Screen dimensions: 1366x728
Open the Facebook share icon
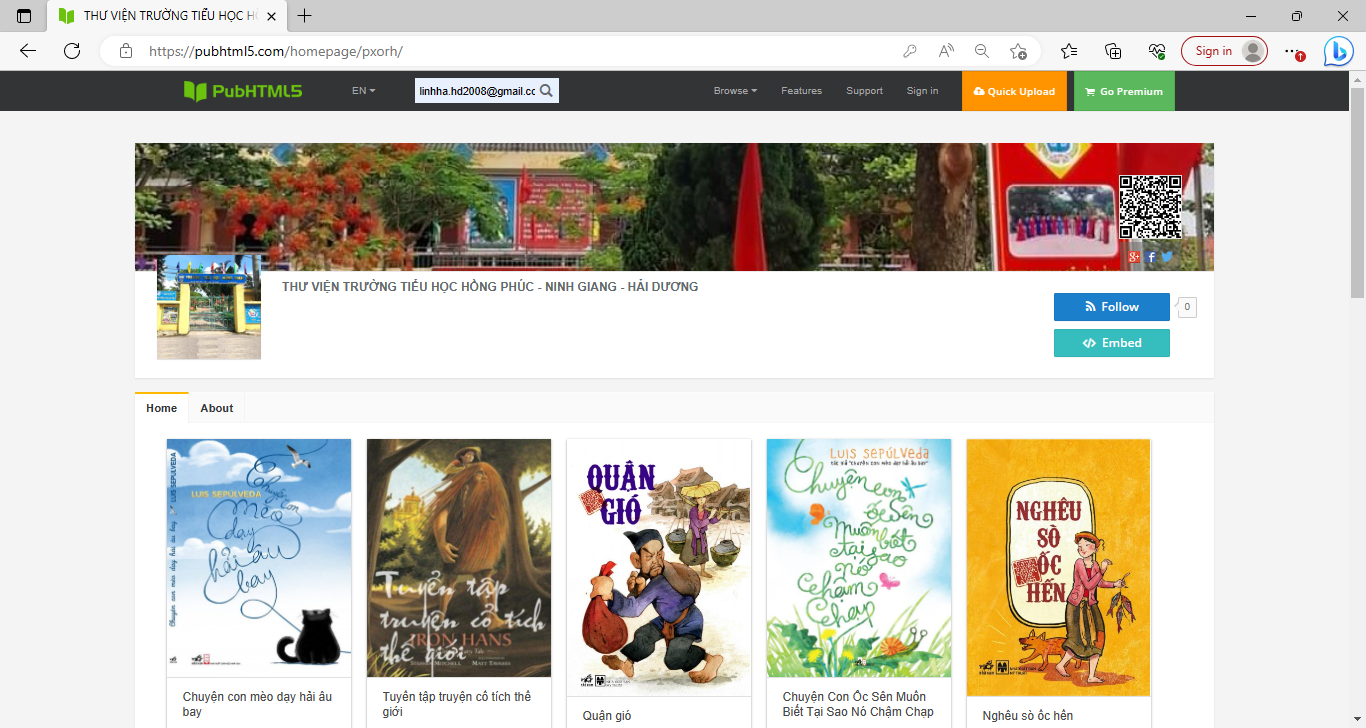coord(1151,257)
